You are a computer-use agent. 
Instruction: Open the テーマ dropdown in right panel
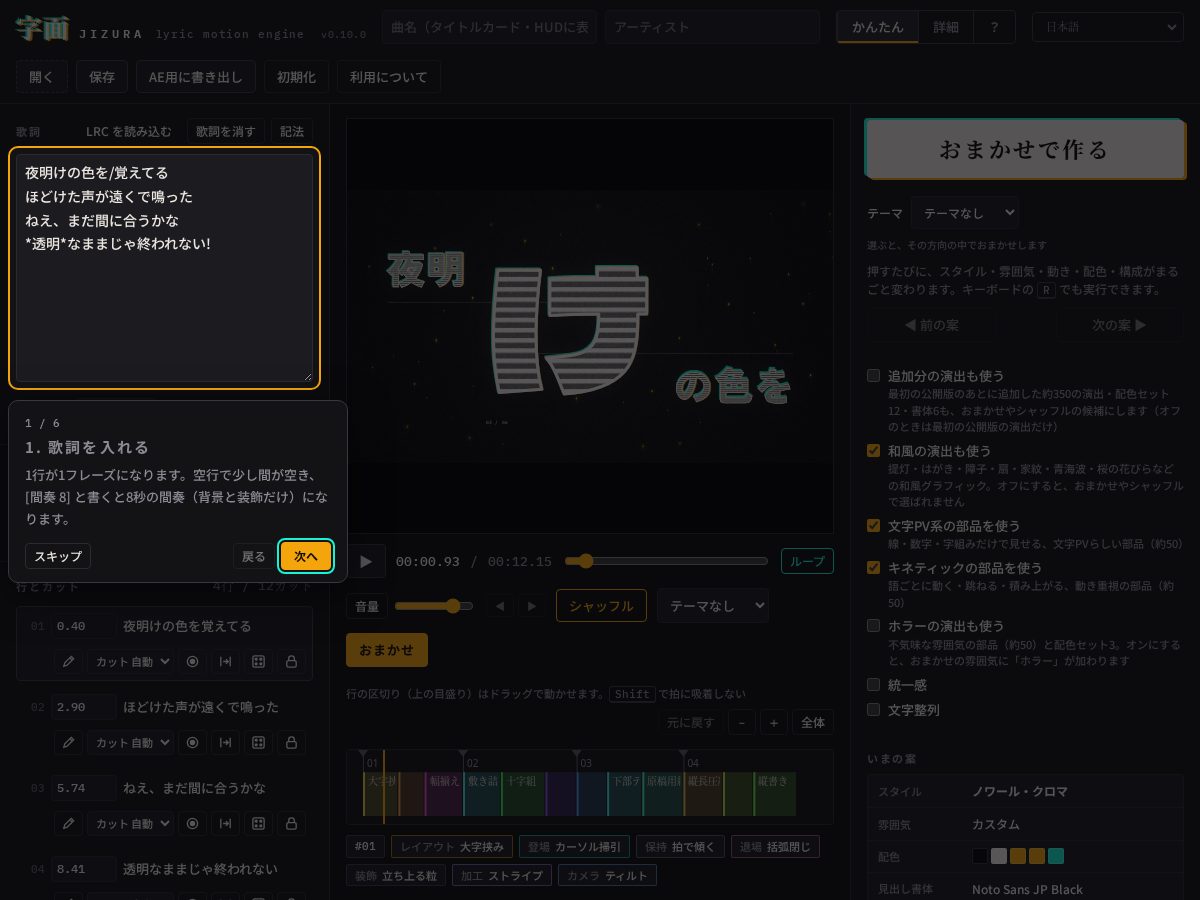point(965,213)
